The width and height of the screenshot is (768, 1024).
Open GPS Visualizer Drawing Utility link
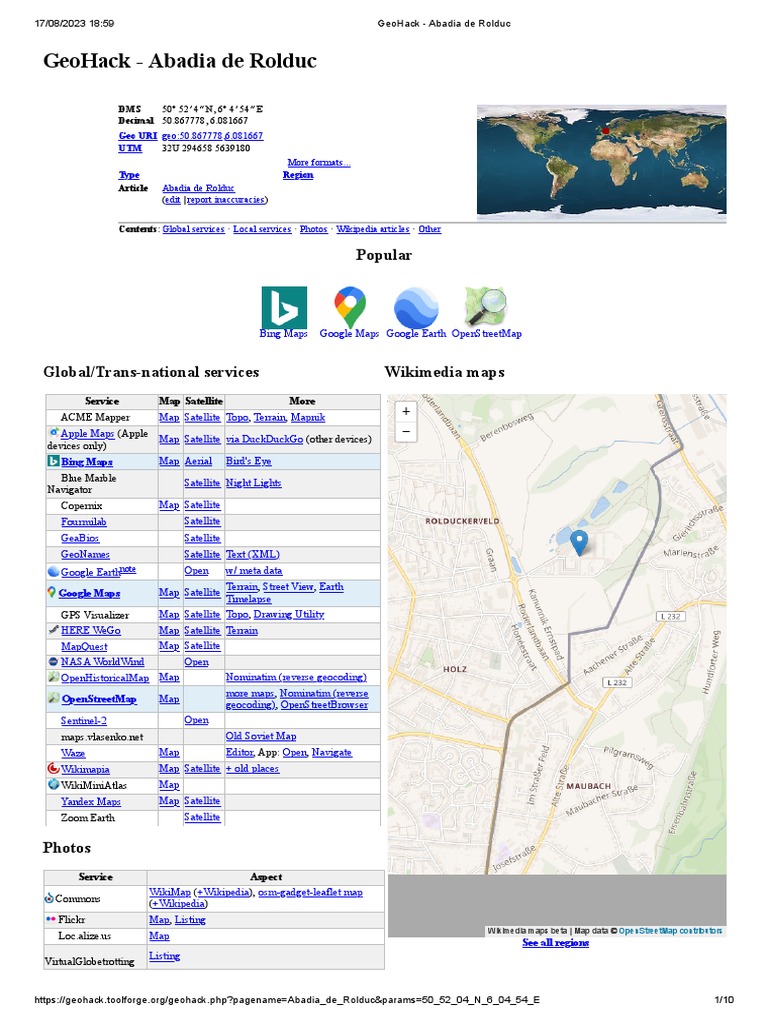(289, 615)
